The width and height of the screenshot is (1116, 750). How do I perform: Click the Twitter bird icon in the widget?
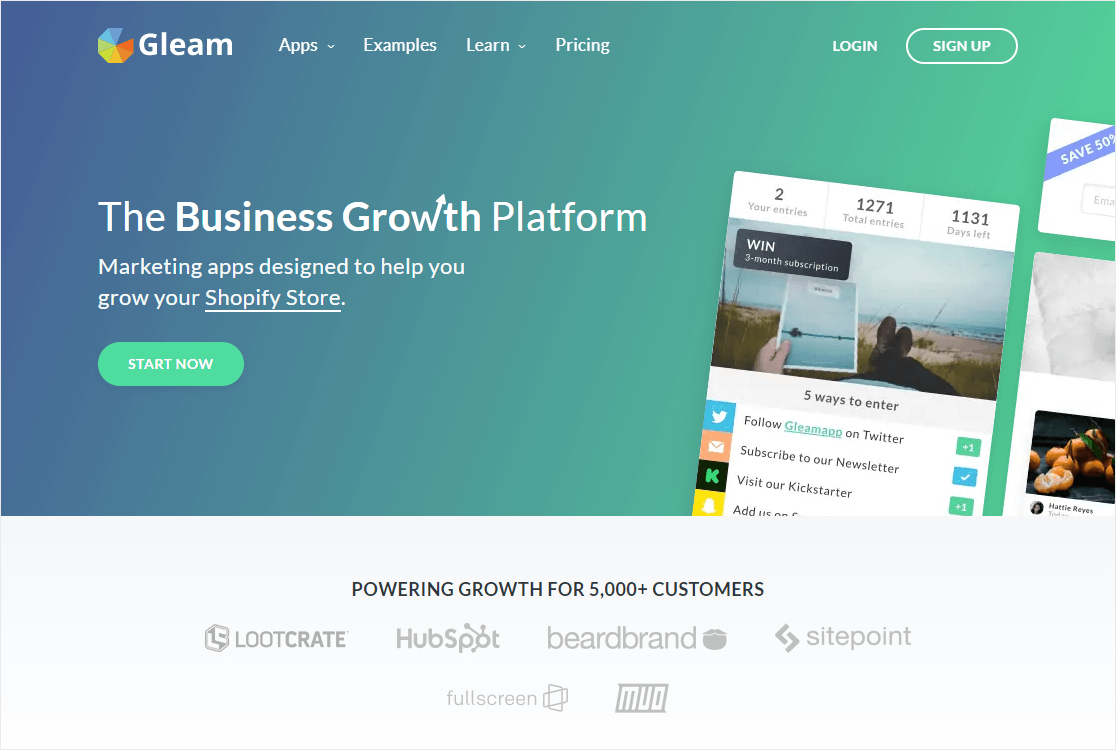tap(718, 416)
